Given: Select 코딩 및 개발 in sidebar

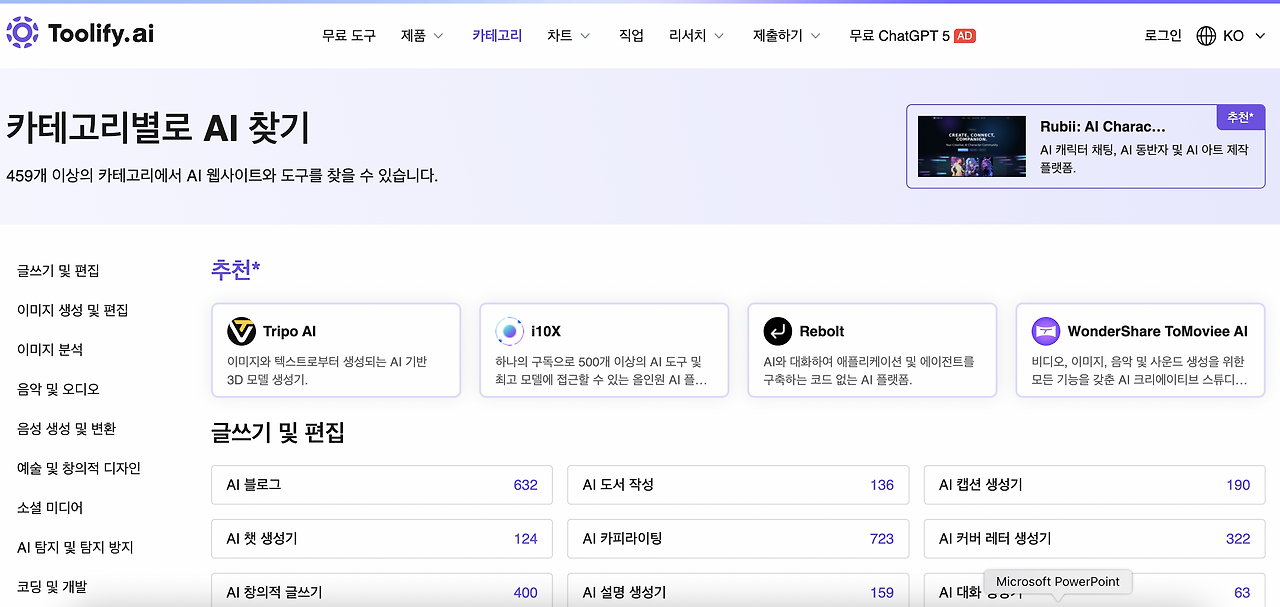Looking at the screenshot, I should [52, 587].
